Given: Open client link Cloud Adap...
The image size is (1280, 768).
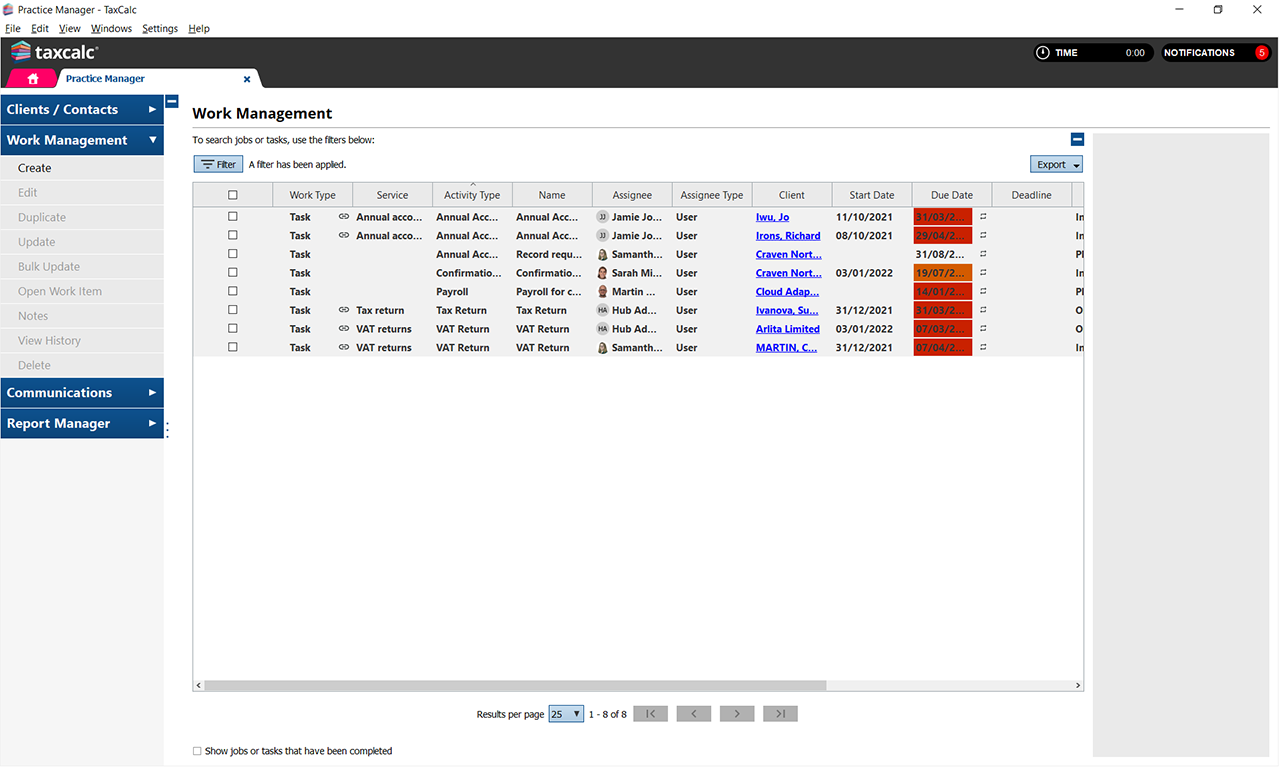Looking at the screenshot, I should click(x=788, y=292).
